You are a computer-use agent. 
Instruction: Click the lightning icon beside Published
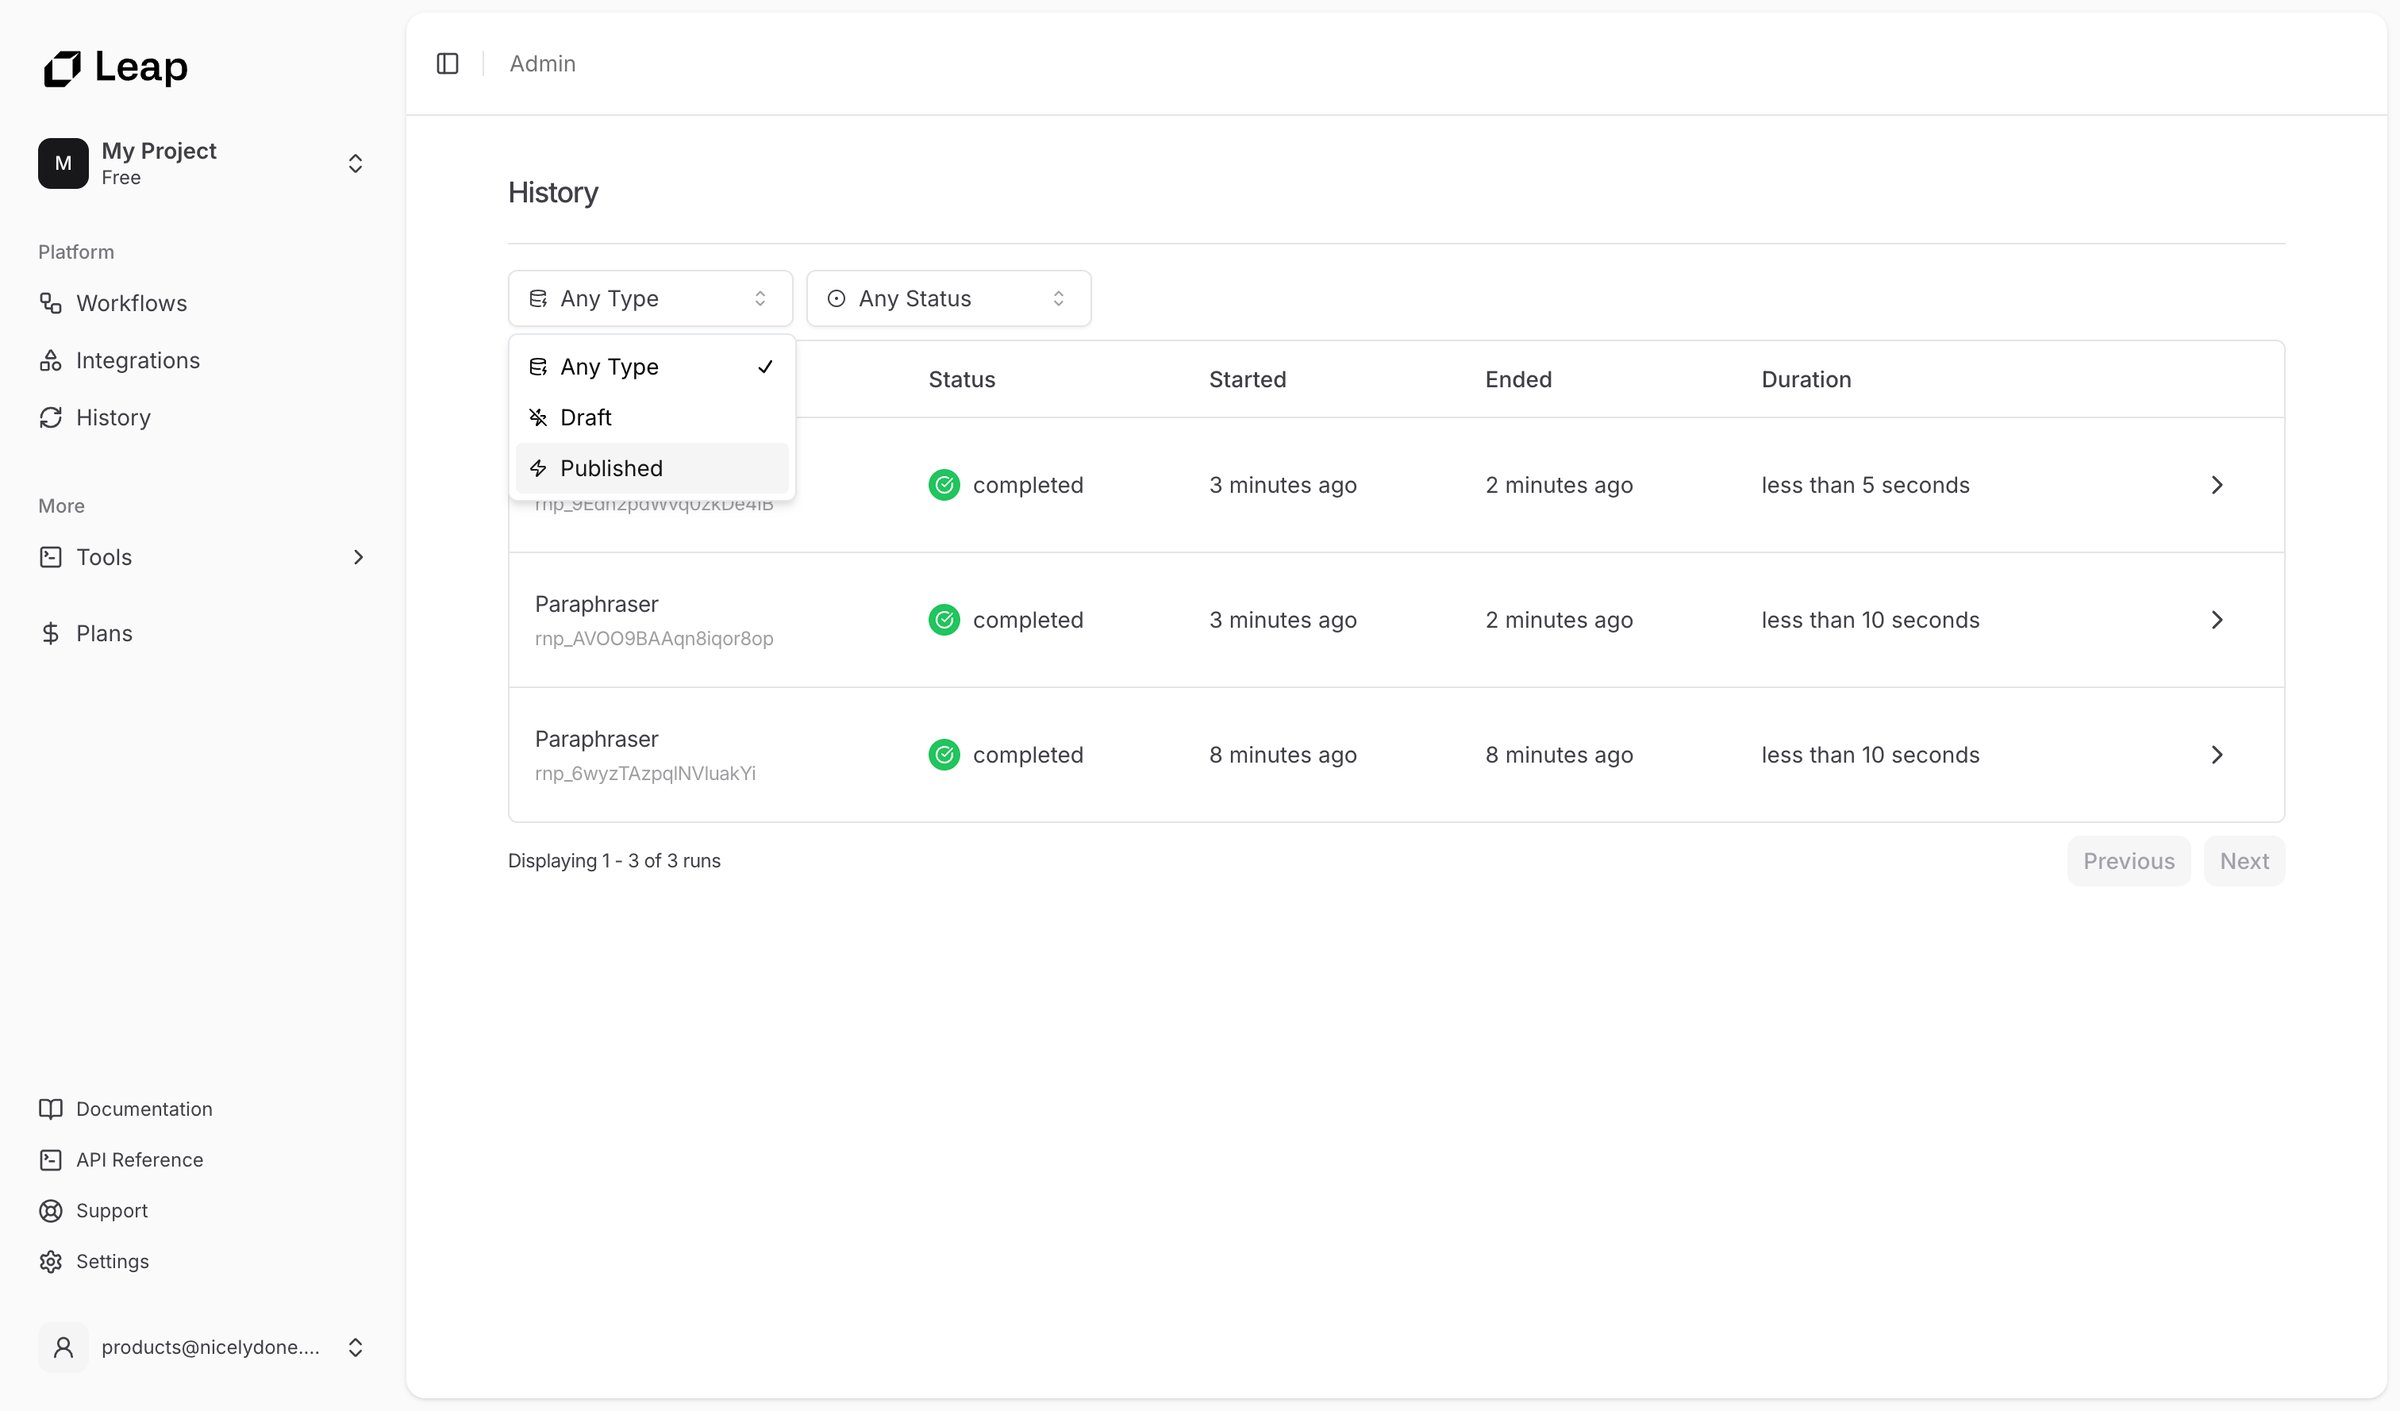538,468
